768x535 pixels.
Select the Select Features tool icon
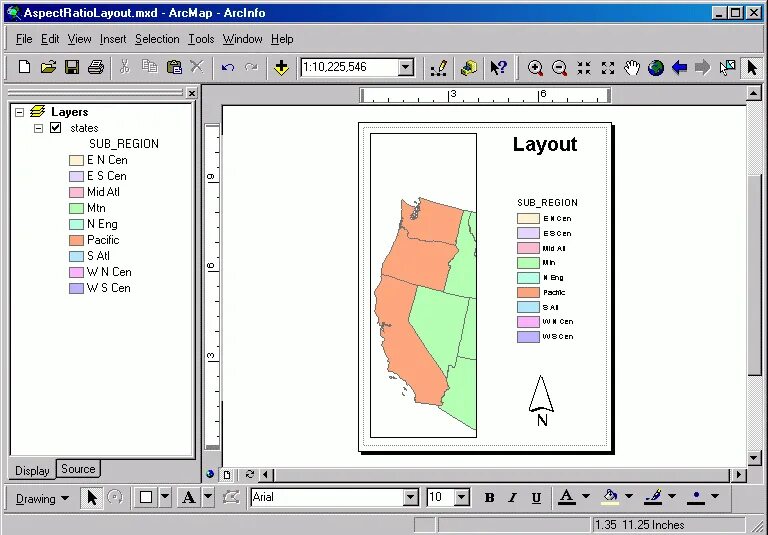[x=727, y=68]
